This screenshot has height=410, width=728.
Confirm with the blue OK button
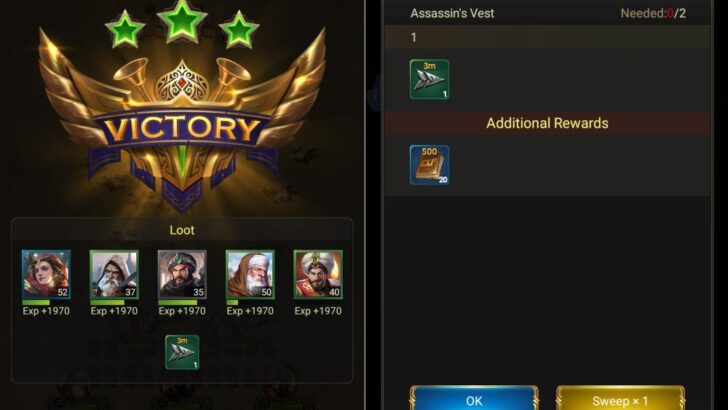474,398
